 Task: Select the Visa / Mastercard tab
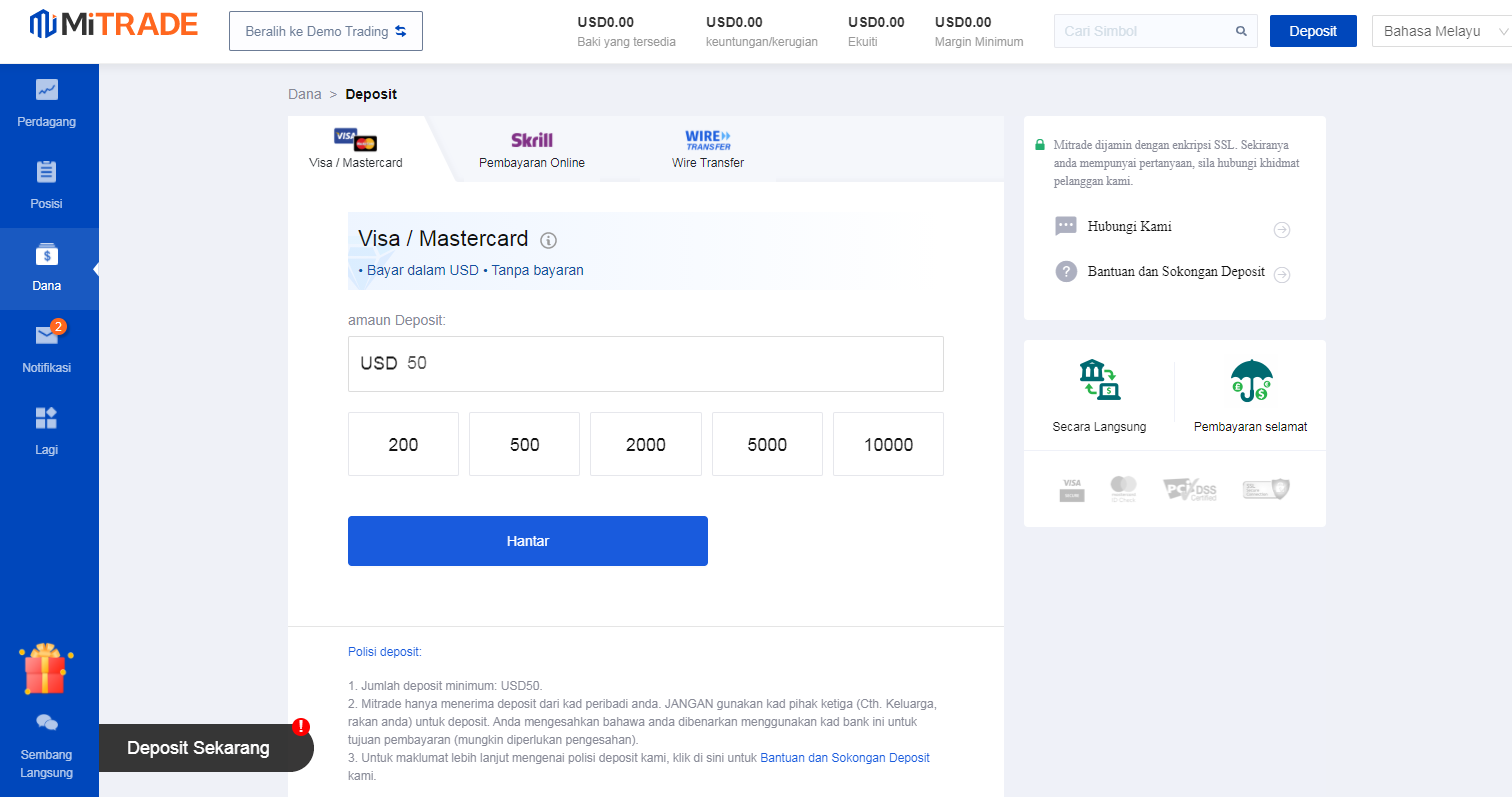tap(356, 149)
